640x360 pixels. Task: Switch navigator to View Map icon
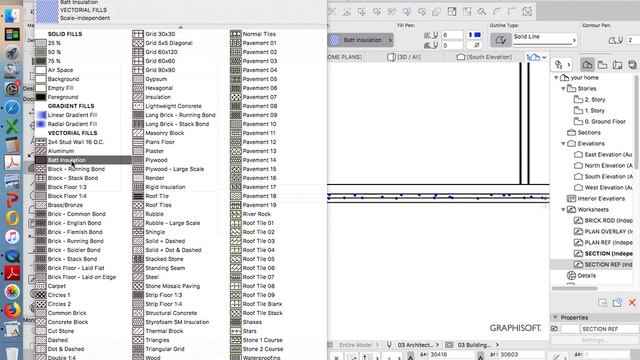click(602, 64)
